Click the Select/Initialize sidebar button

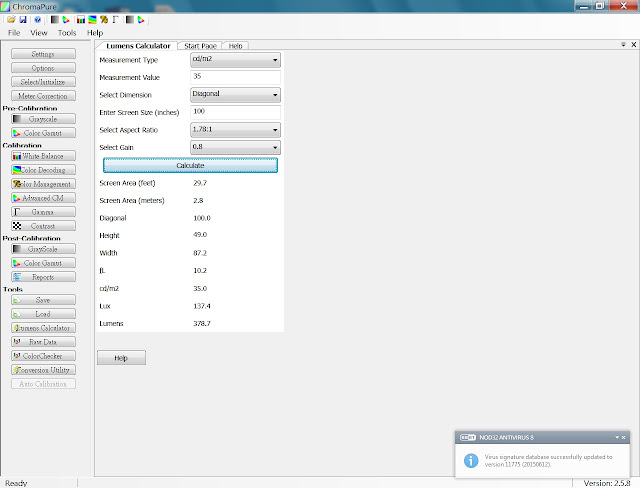point(43,82)
